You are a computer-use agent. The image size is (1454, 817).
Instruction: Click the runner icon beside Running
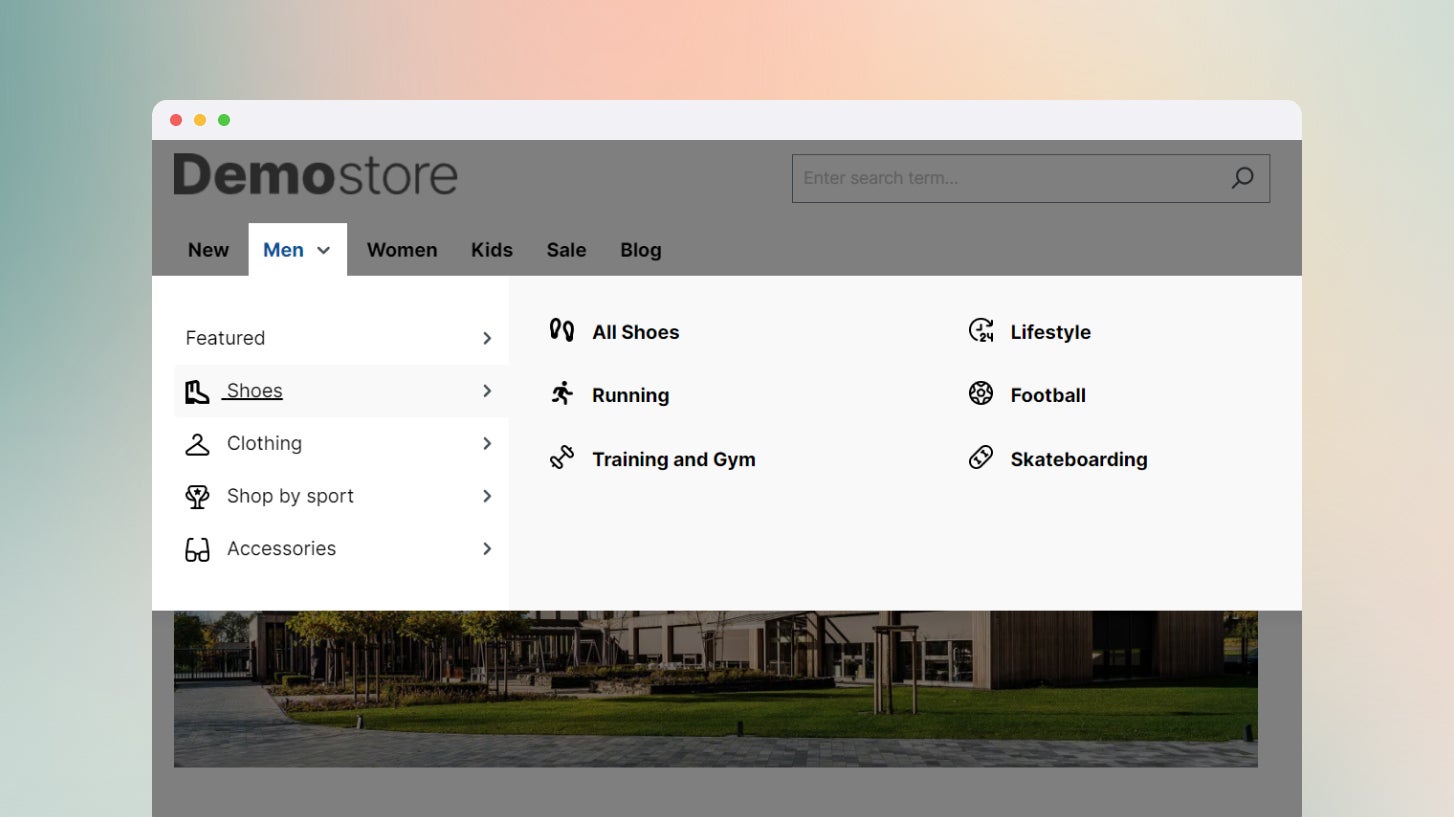562,393
